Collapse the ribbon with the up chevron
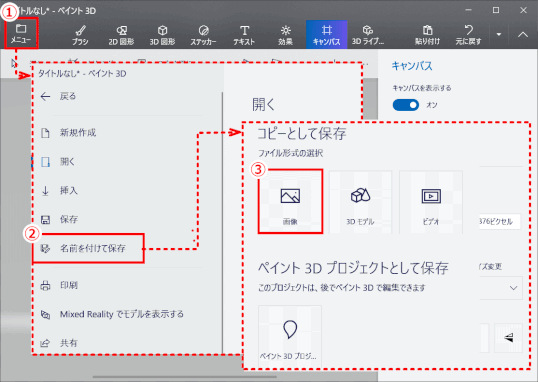This screenshot has width=538, height=382. (523, 34)
